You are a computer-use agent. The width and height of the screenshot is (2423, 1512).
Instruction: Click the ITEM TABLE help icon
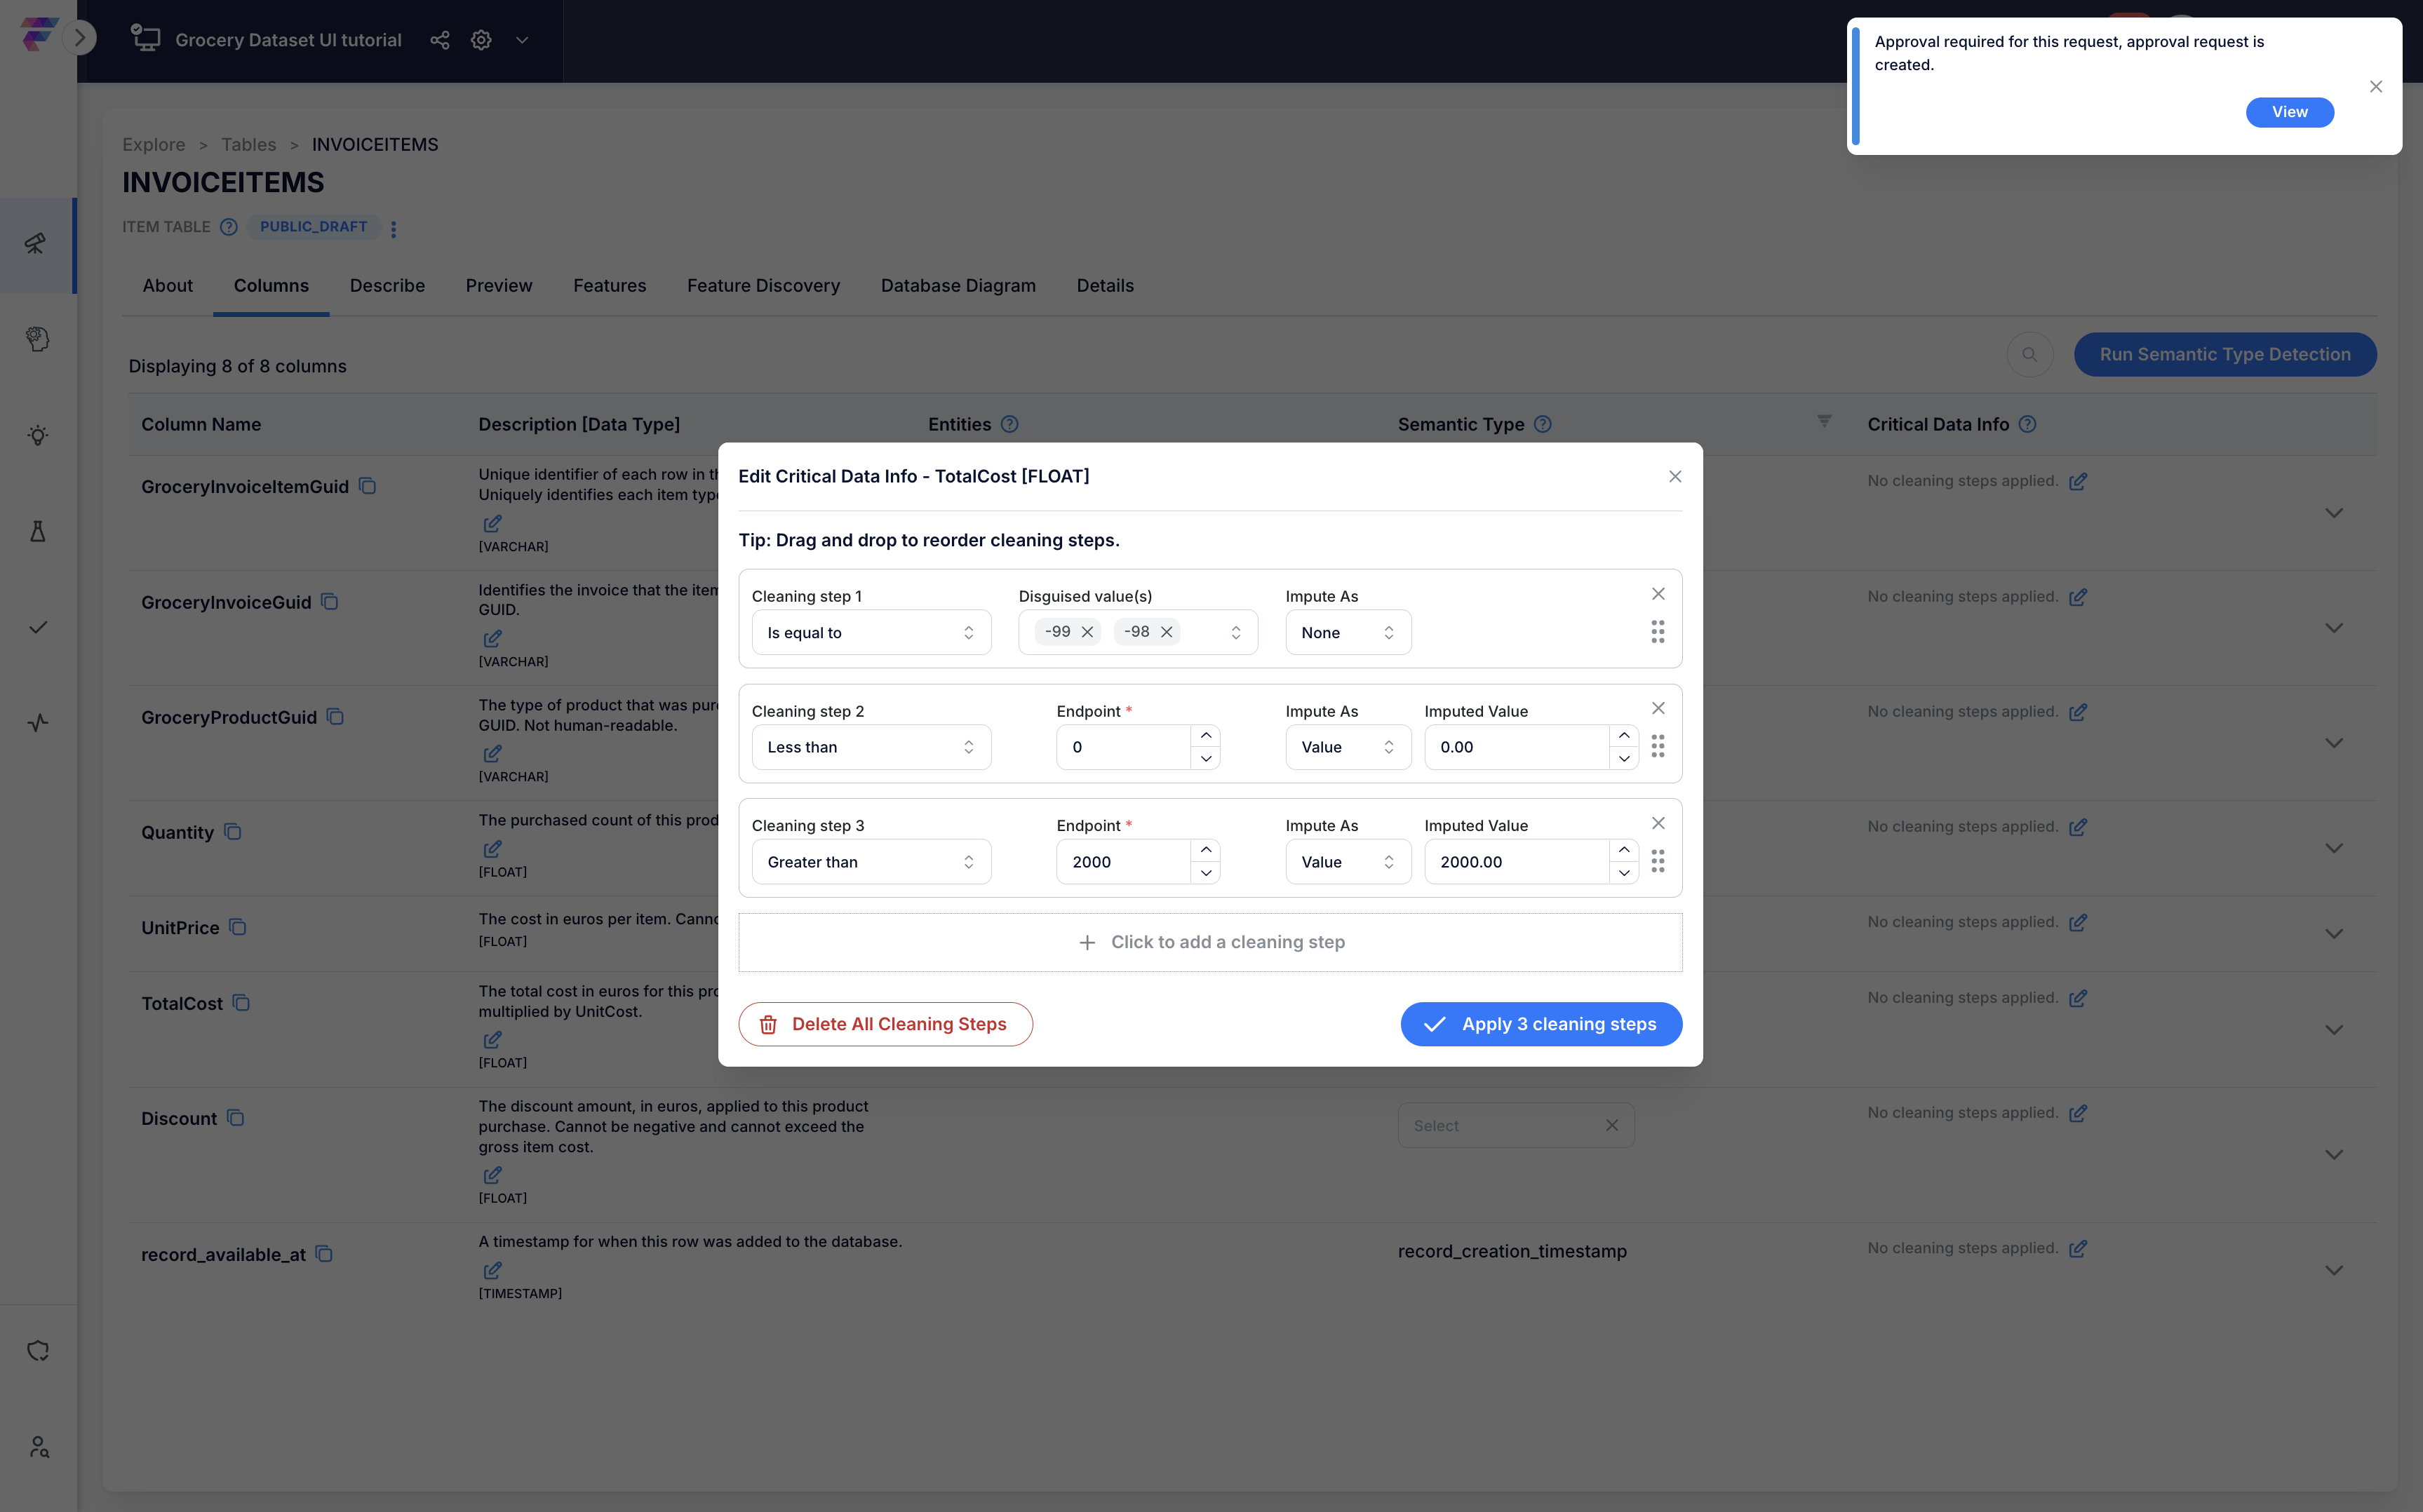(x=229, y=227)
